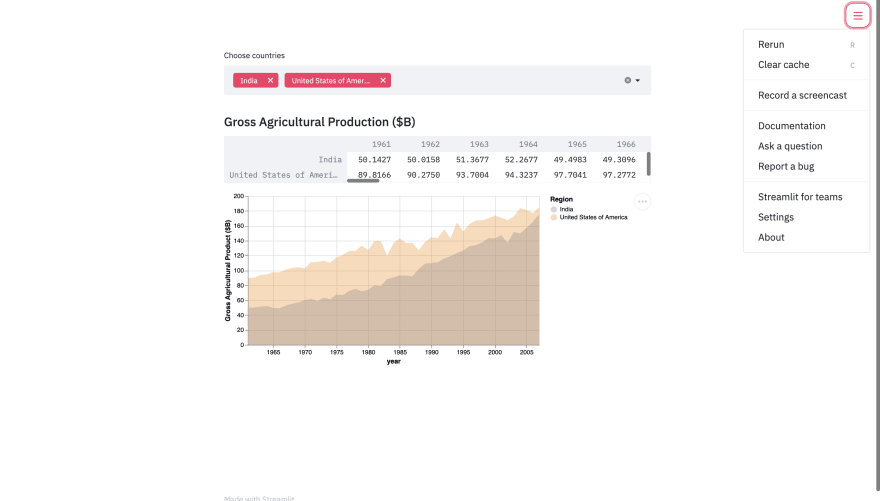The height and width of the screenshot is (501, 880).
Task: Click cell value 52.2677
Action: pos(521,159)
